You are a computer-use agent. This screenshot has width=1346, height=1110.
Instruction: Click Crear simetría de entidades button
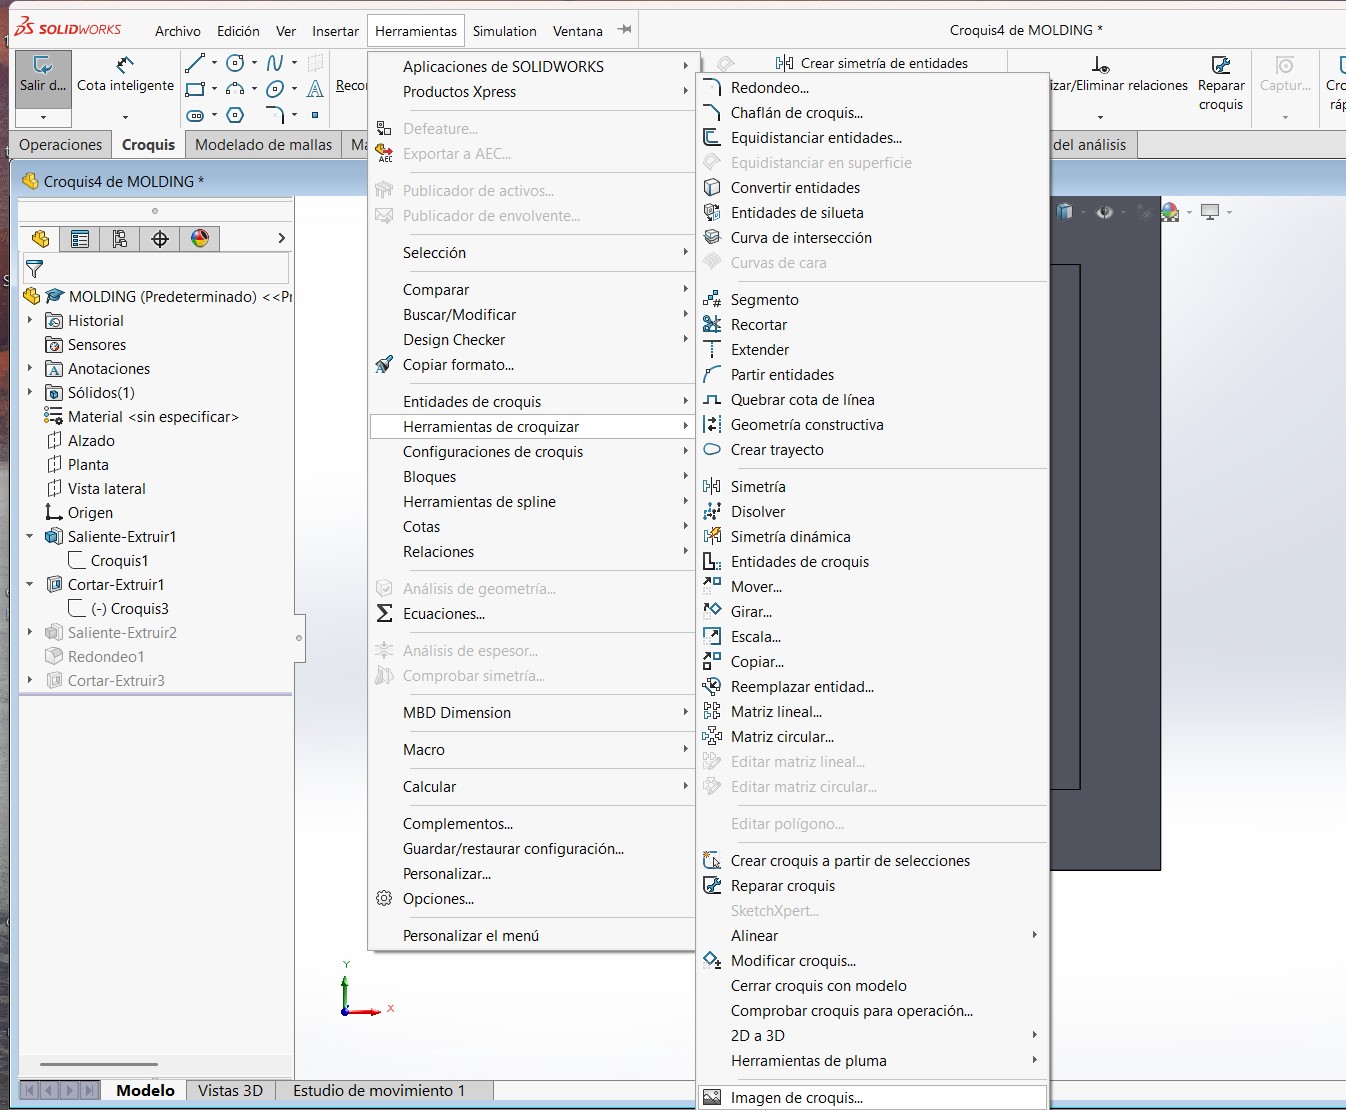(x=872, y=63)
